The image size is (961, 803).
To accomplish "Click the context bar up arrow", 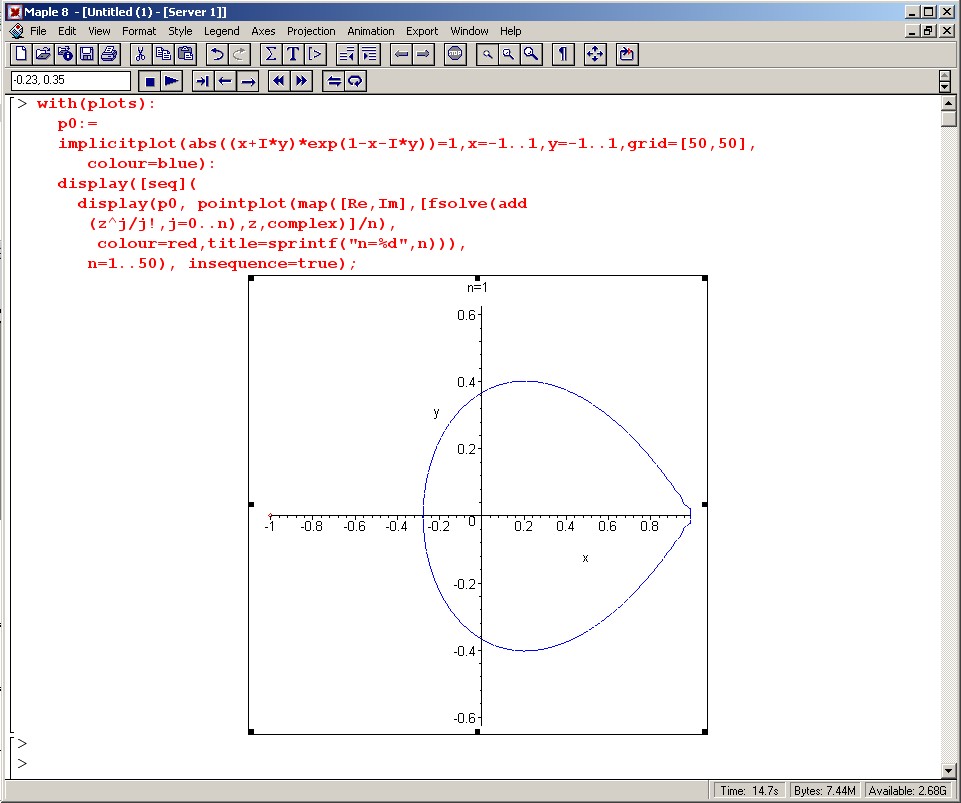I will click(944, 76).
